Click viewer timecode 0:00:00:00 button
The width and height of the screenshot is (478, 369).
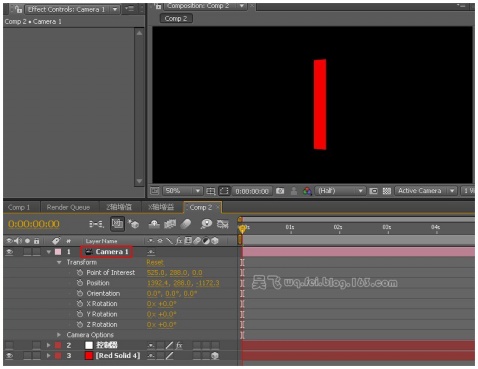(x=252, y=191)
